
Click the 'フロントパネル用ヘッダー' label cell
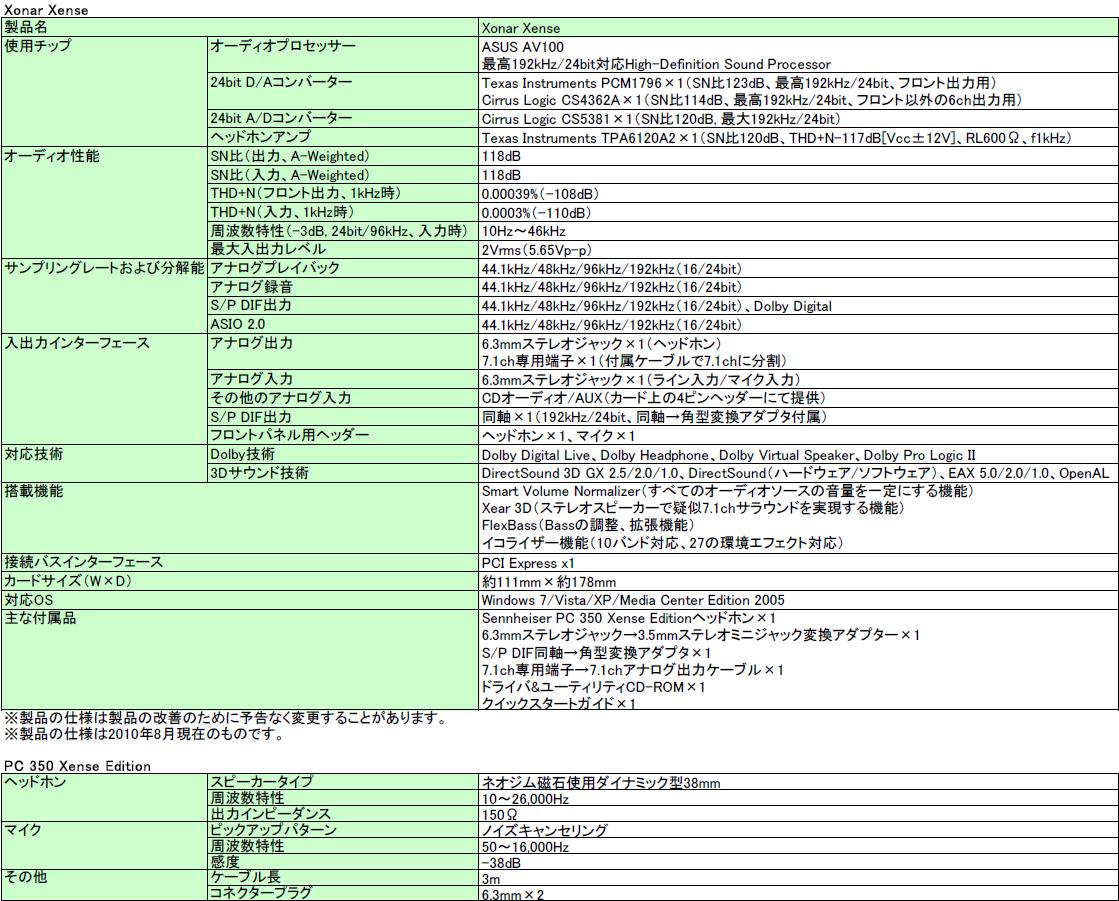[x=343, y=435]
